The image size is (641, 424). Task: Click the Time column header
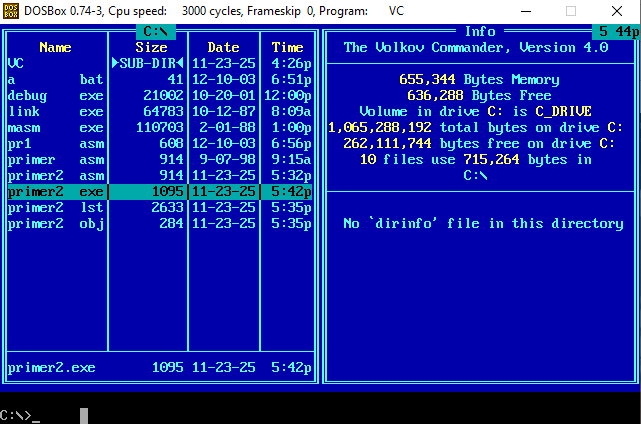click(287, 47)
